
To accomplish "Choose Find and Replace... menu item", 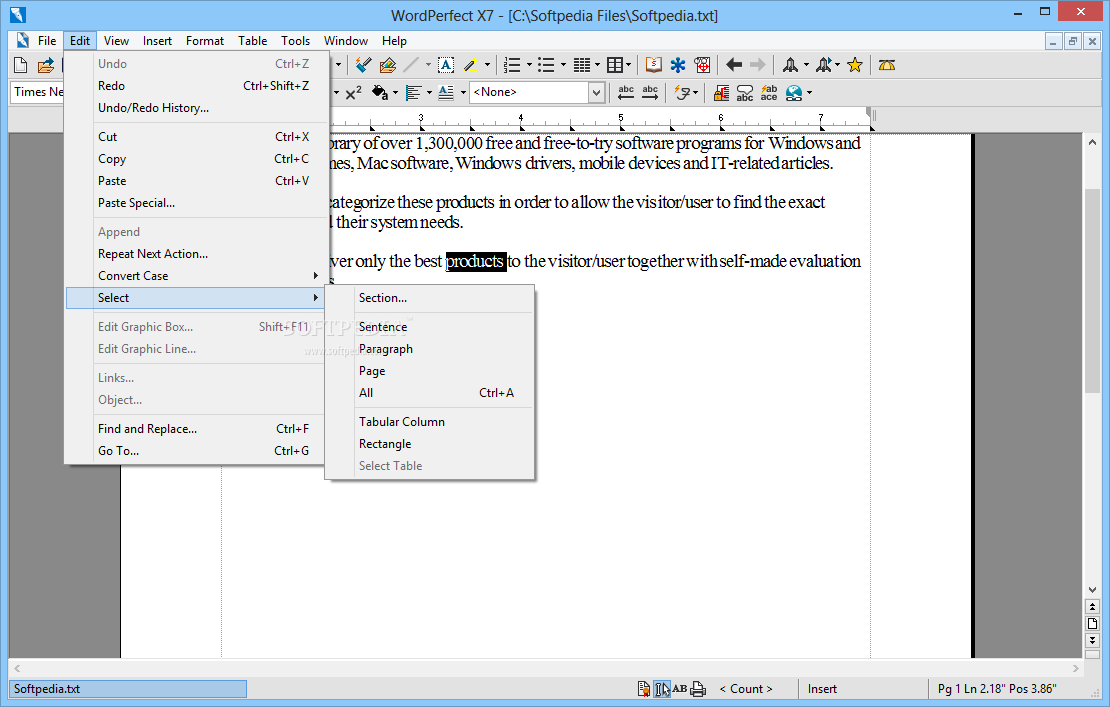I will [195, 429].
